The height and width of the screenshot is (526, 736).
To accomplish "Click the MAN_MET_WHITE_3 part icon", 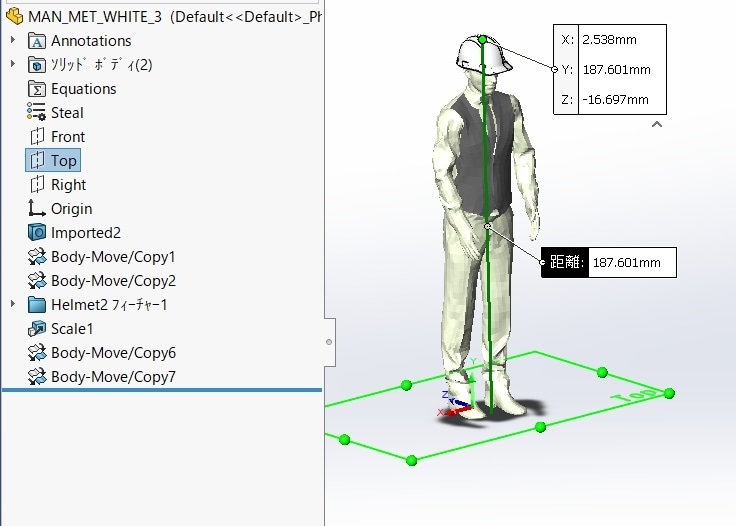I will 14,16.
